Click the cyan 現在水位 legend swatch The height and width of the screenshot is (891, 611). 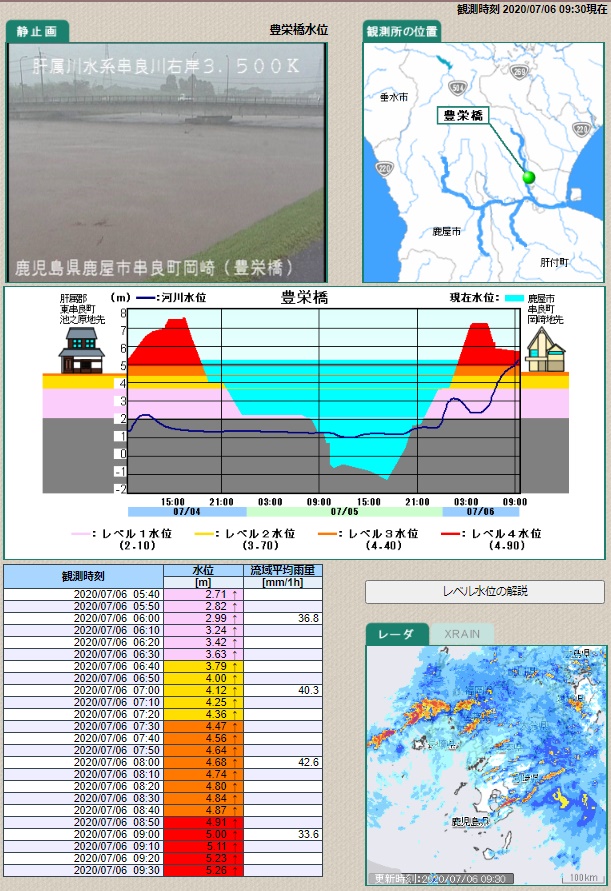514,298
